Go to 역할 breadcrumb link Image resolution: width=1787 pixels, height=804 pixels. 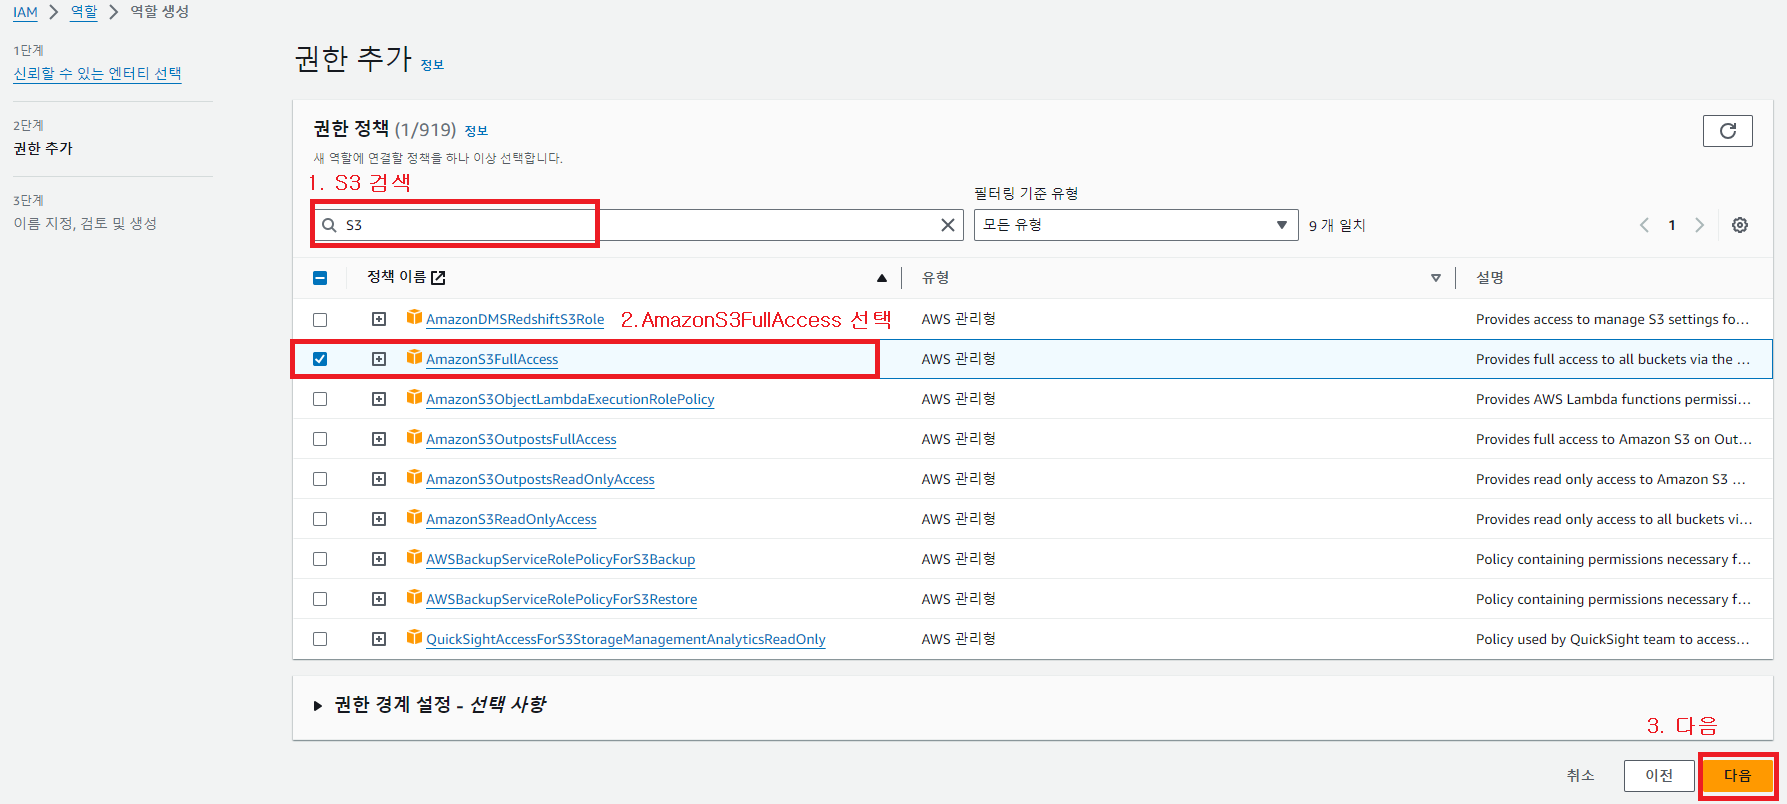pos(84,12)
